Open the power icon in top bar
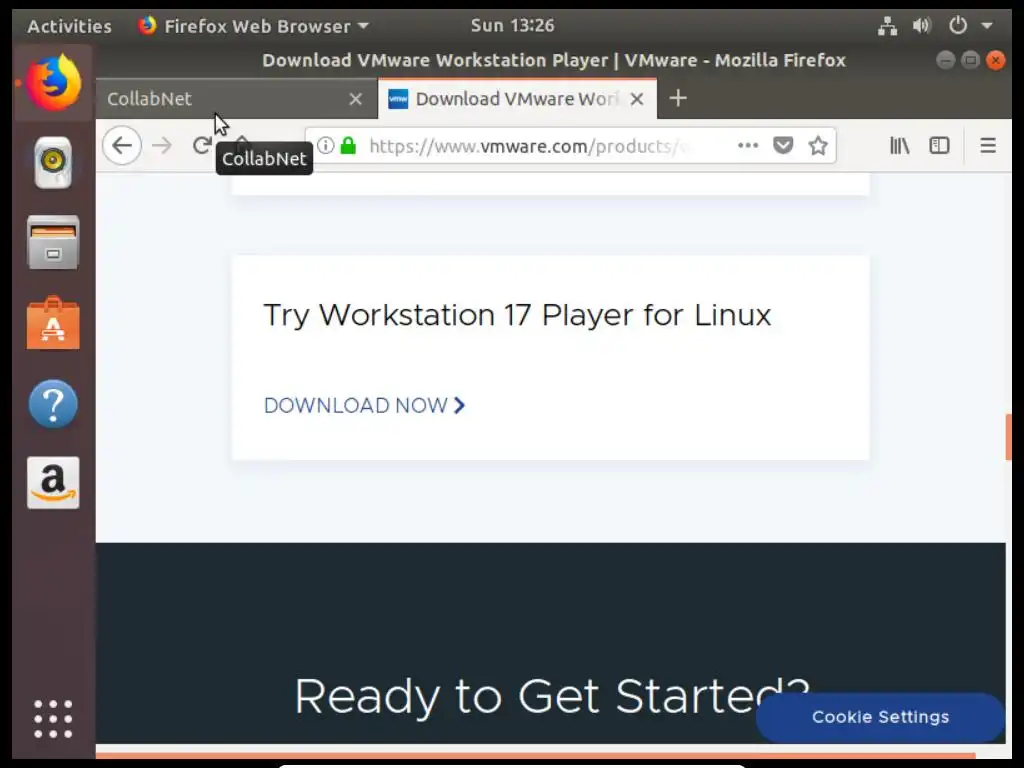Viewport: 1024px width, 768px height. (957, 26)
